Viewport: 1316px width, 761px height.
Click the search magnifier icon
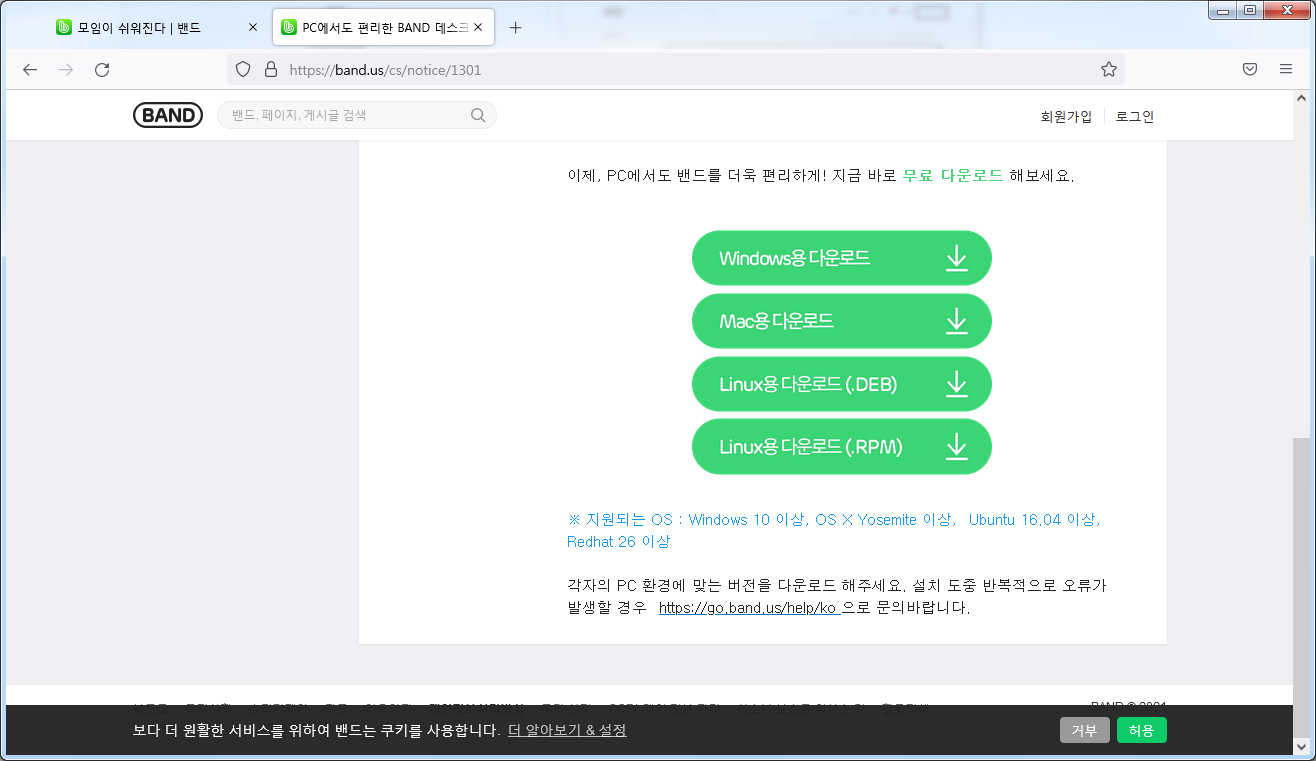point(478,116)
